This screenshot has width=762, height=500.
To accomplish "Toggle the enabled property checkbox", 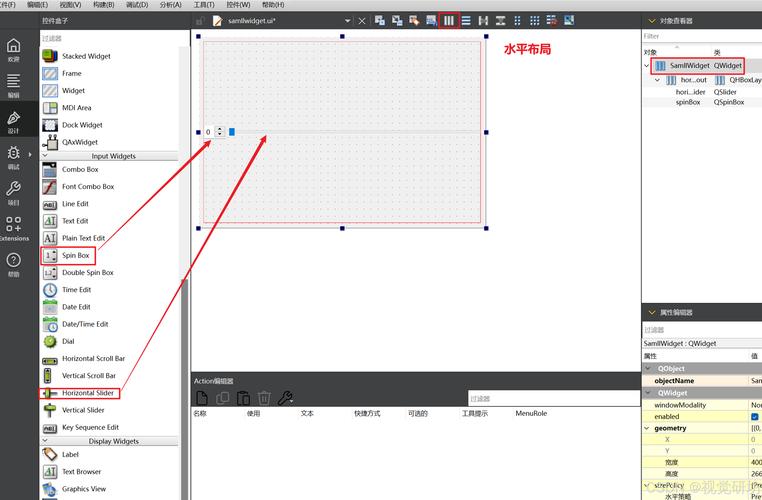I will tap(754, 416).
